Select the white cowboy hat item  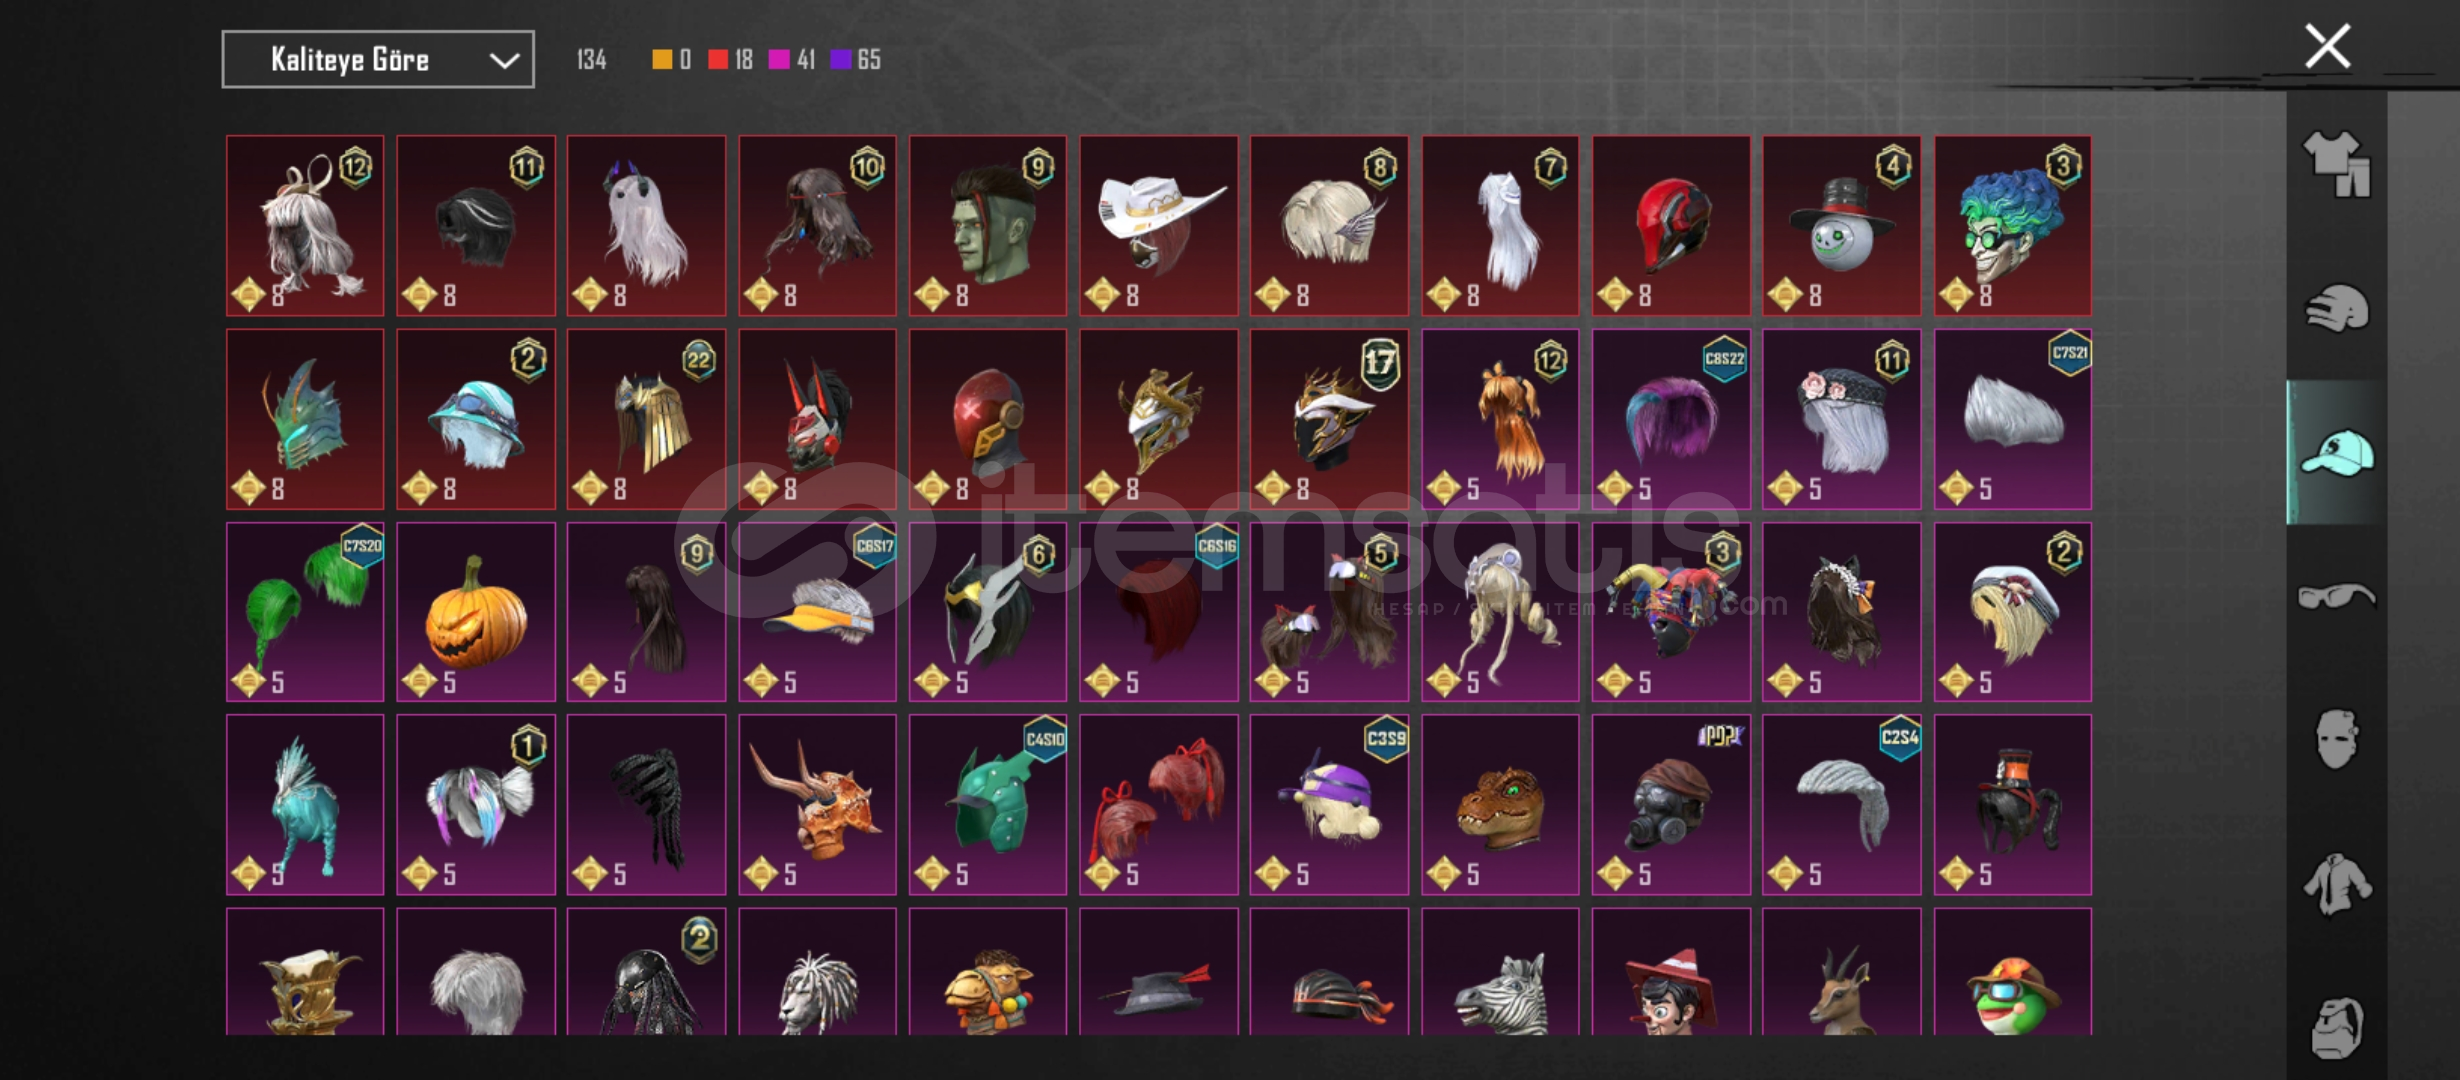(x=1158, y=226)
